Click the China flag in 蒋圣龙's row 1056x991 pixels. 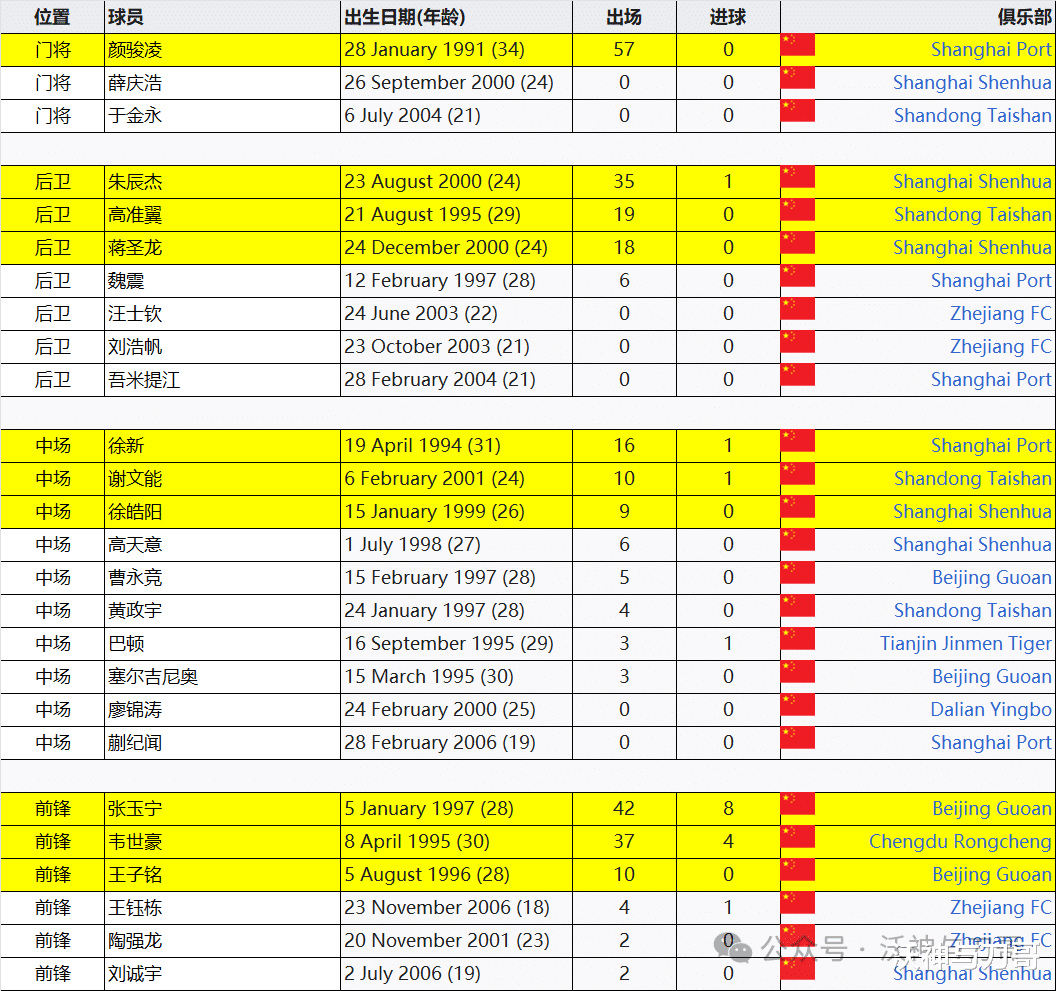tap(798, 243)
